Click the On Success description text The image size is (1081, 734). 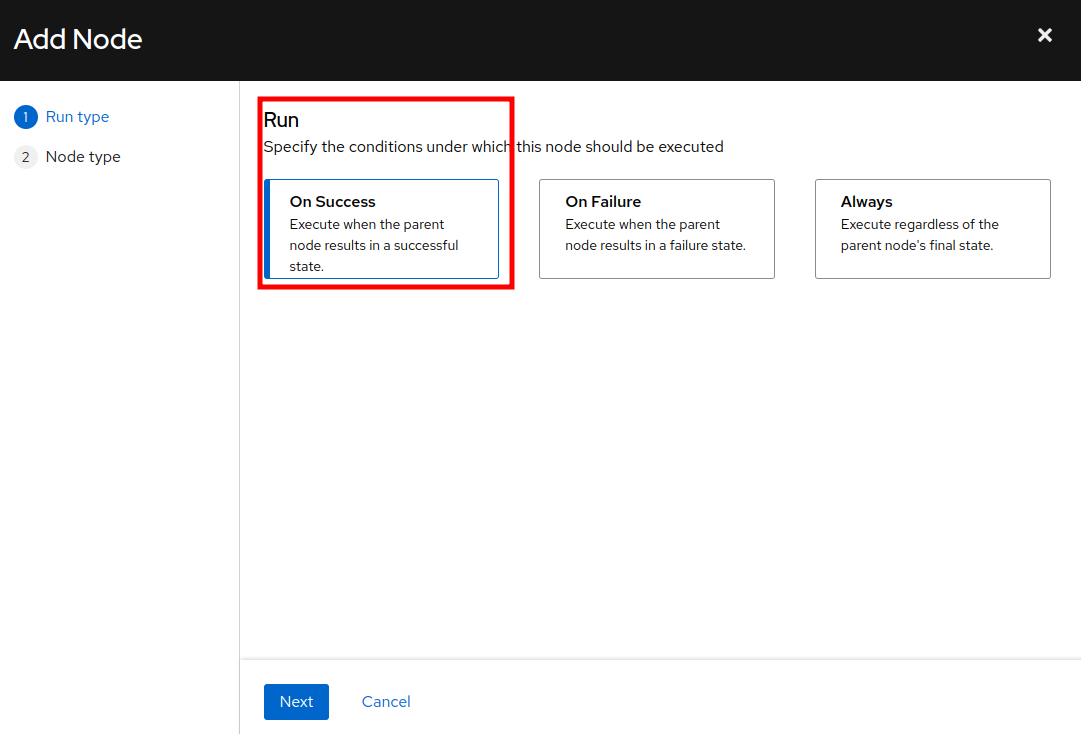click(373, 245)
